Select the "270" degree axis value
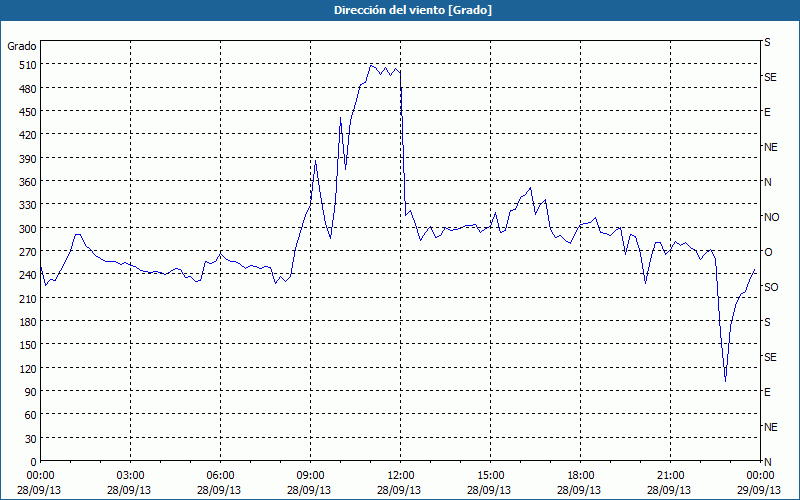Image resolution: width=800 pixels, height=500 pixels. tap(28, 252)
